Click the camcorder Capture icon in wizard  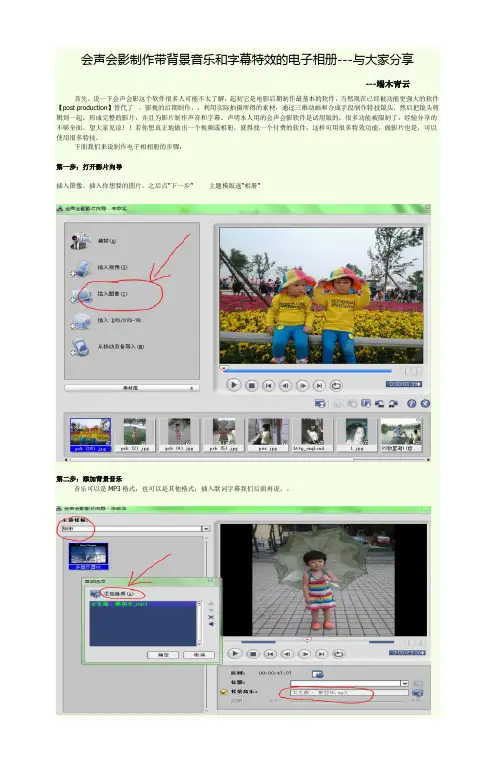point(80,241)
